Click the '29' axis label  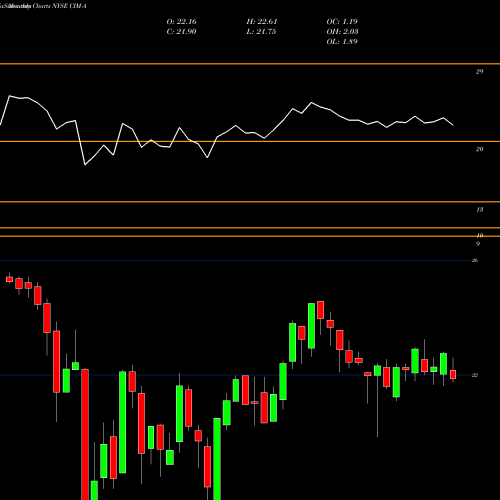point(479,71)
